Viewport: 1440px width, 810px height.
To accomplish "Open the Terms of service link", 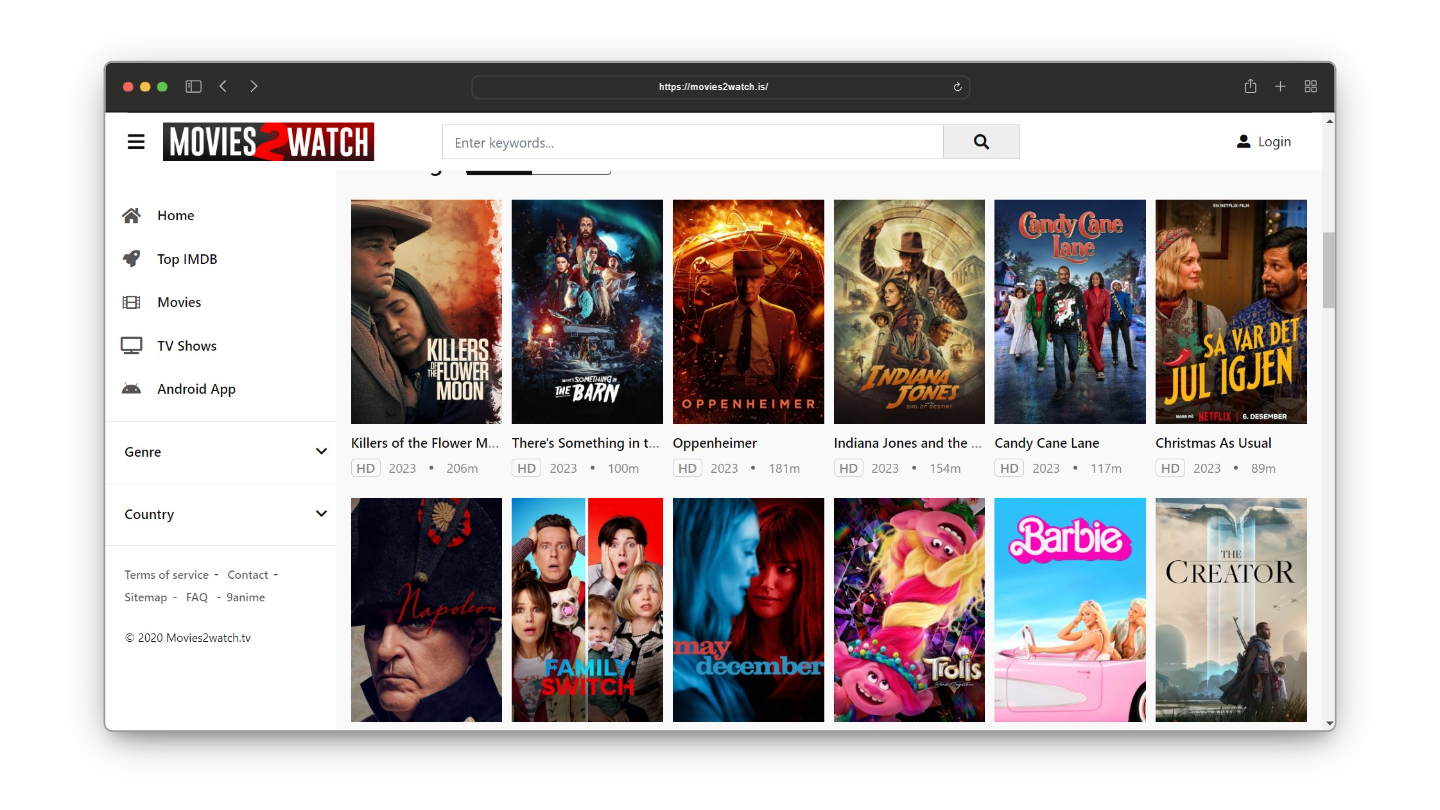I will (167, 575).
